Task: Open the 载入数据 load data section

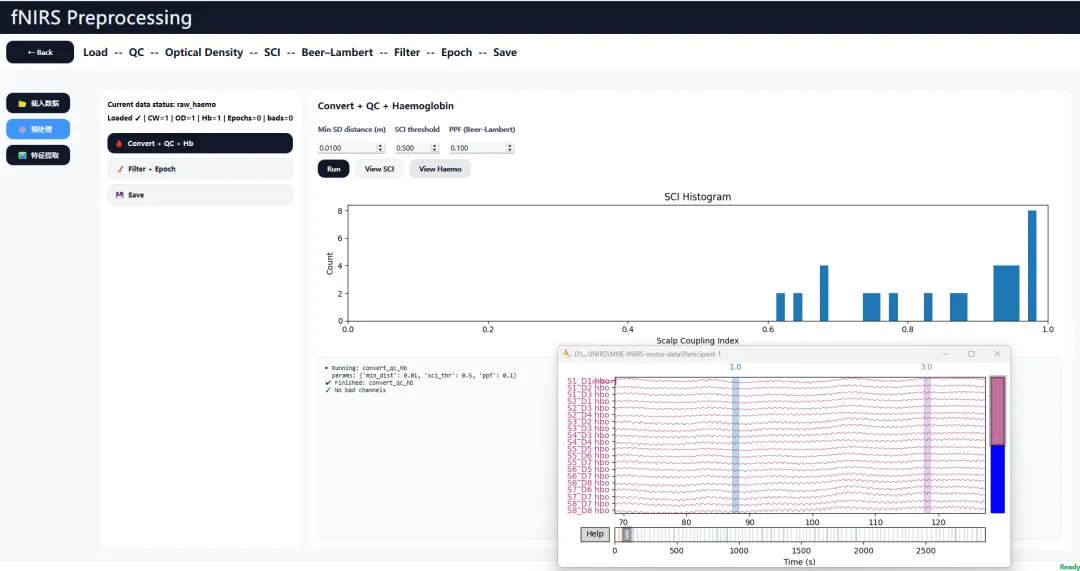Action: point(38,103)
